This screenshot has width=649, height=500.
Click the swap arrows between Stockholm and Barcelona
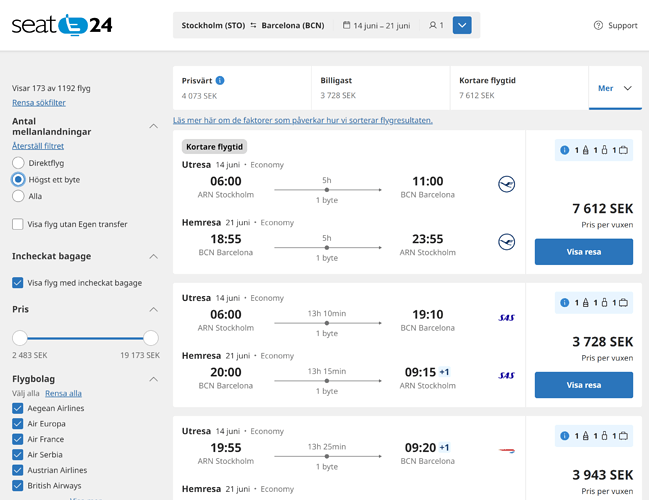point(253,25)
